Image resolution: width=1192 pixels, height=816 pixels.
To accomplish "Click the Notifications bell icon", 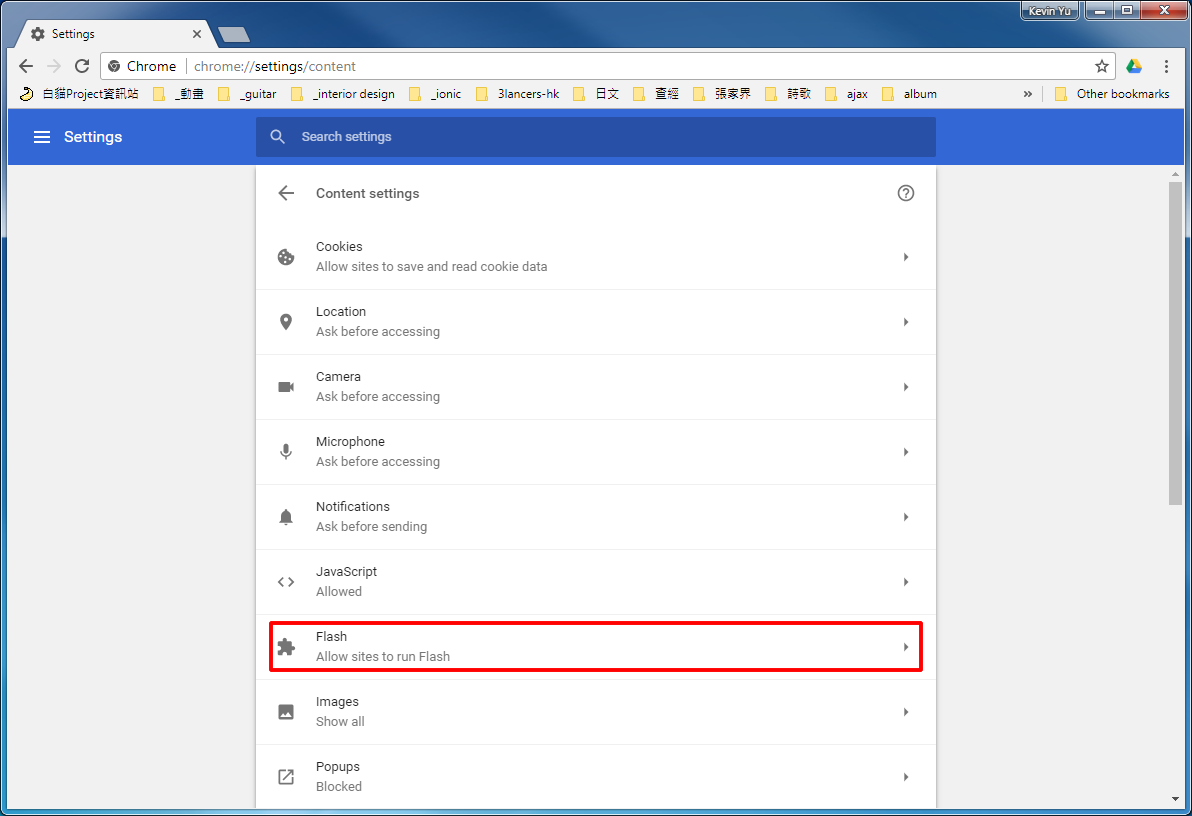I will click(x=286, y=517).
